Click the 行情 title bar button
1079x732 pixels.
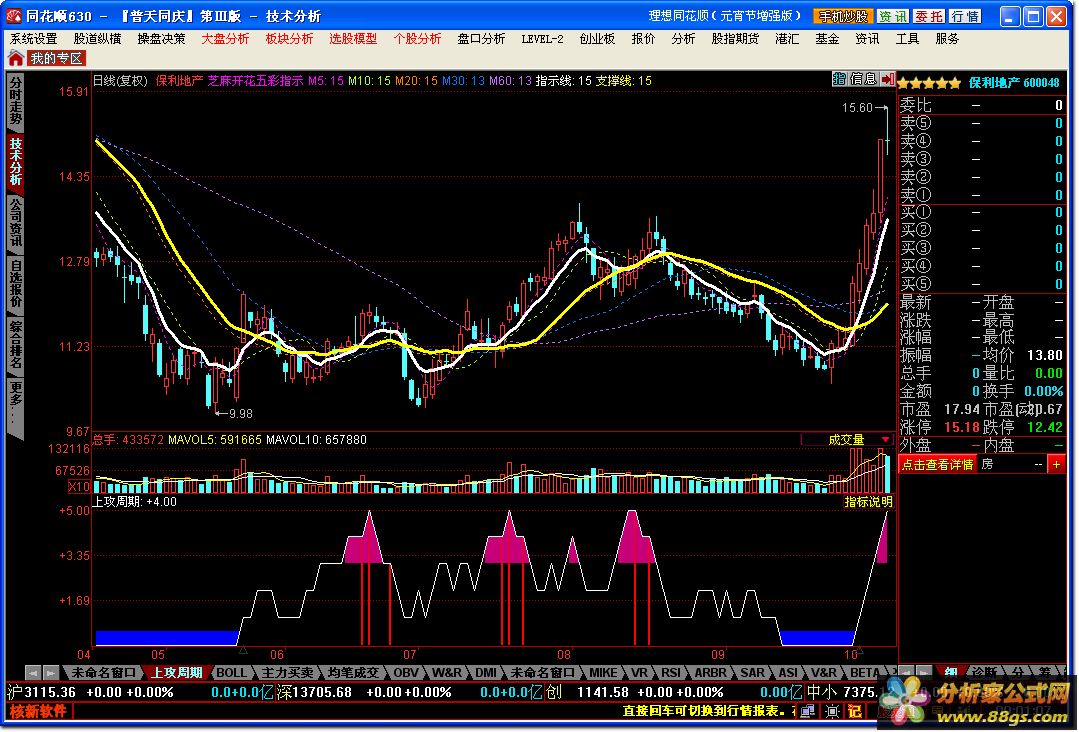(965, 16)
